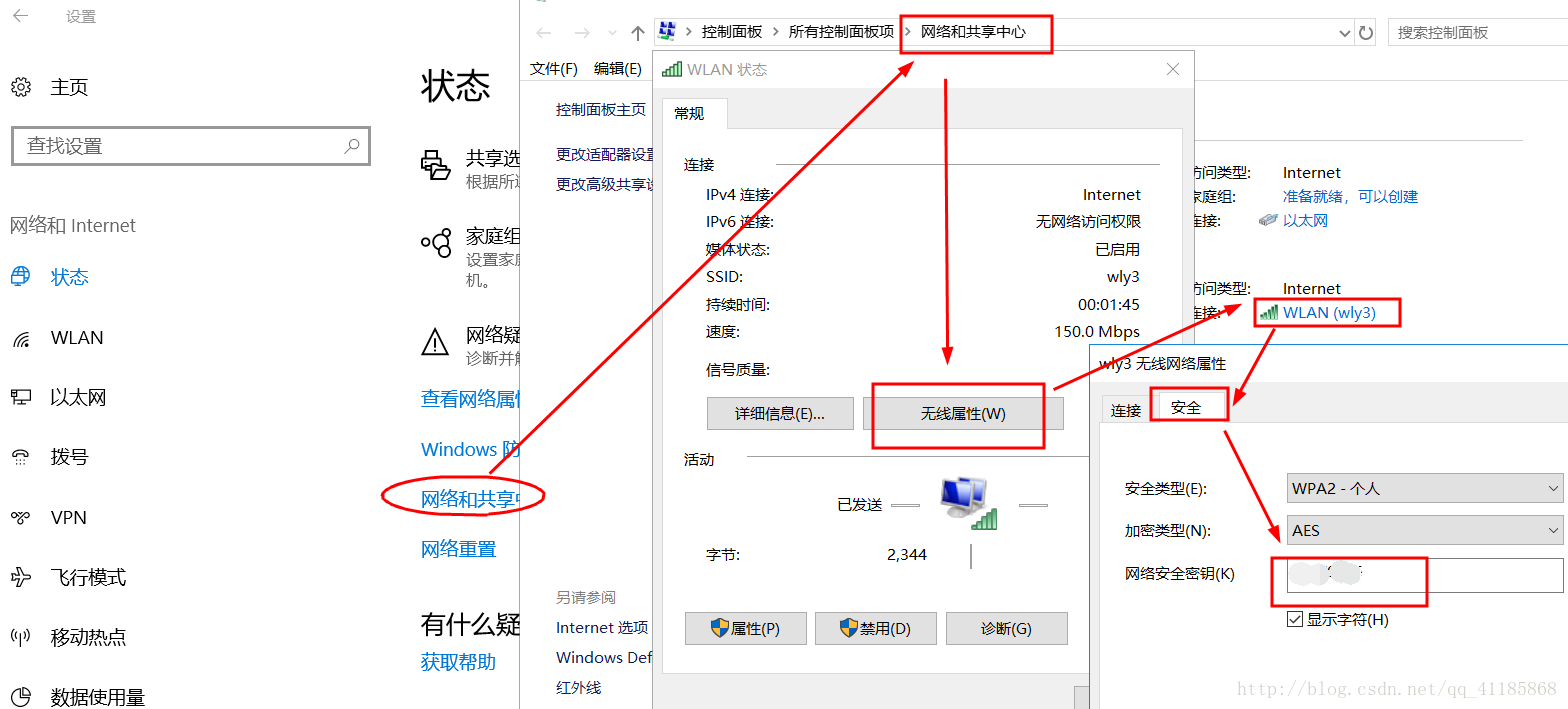The image size is (1568, 709).
Task: Toggle the 显示字符(H) checkbox
Action: pos(1295,619)
